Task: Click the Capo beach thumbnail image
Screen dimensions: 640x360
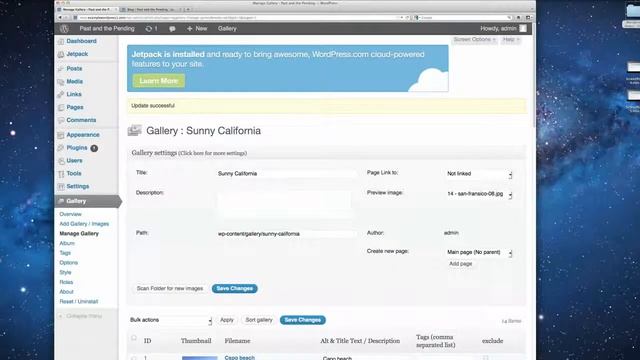Action: coord(200,358)
